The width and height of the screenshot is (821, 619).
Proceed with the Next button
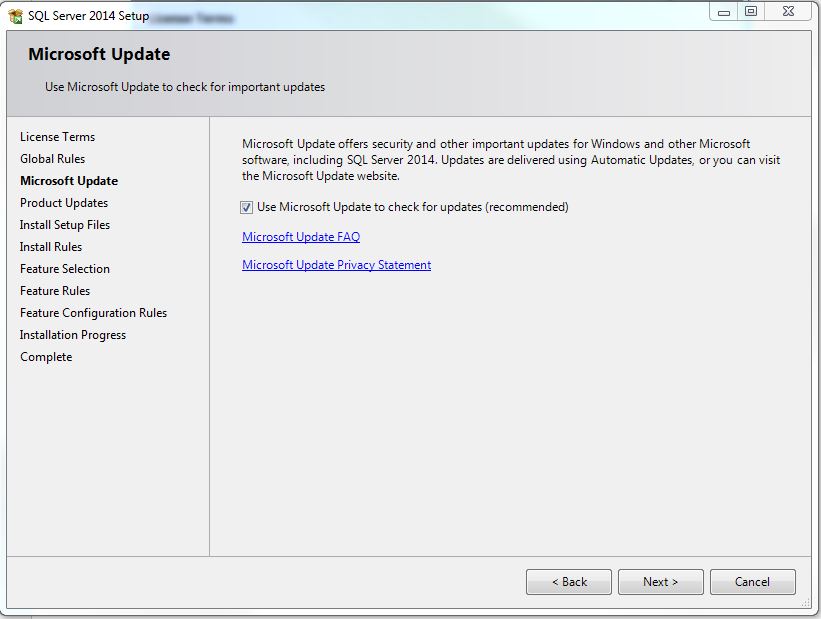pos(661,582)
